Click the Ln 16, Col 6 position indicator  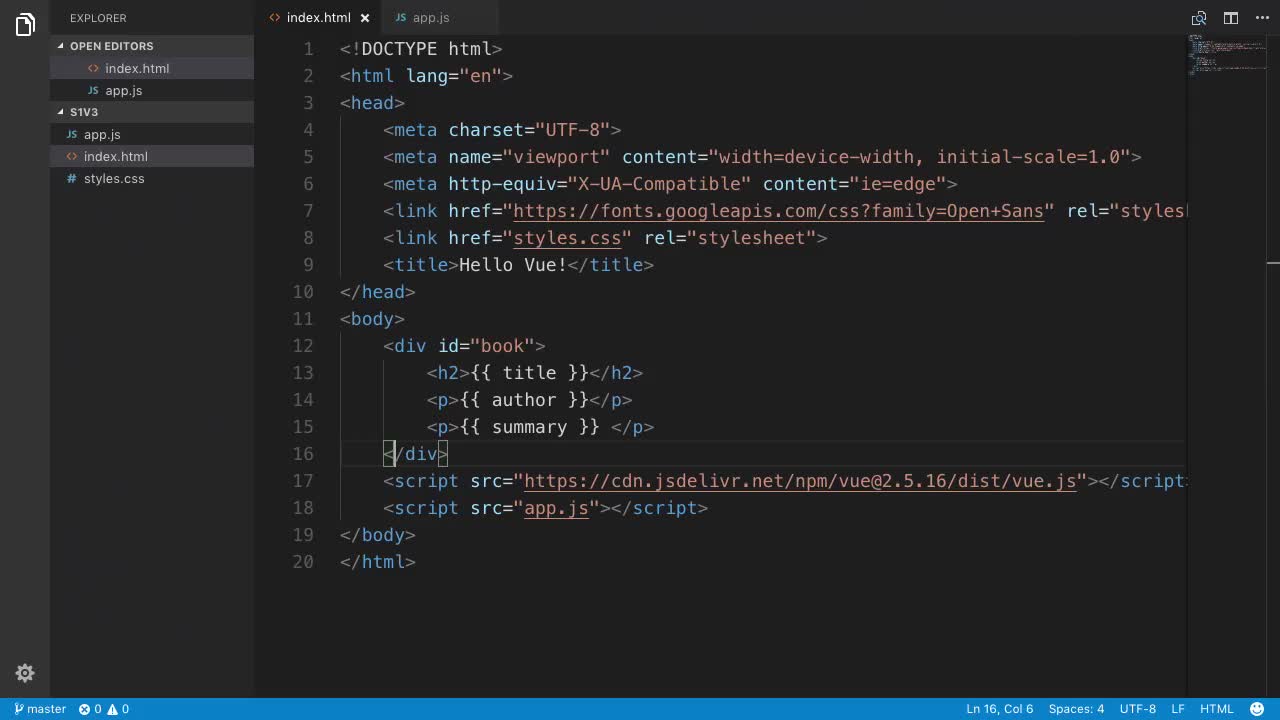click(999, 709)
